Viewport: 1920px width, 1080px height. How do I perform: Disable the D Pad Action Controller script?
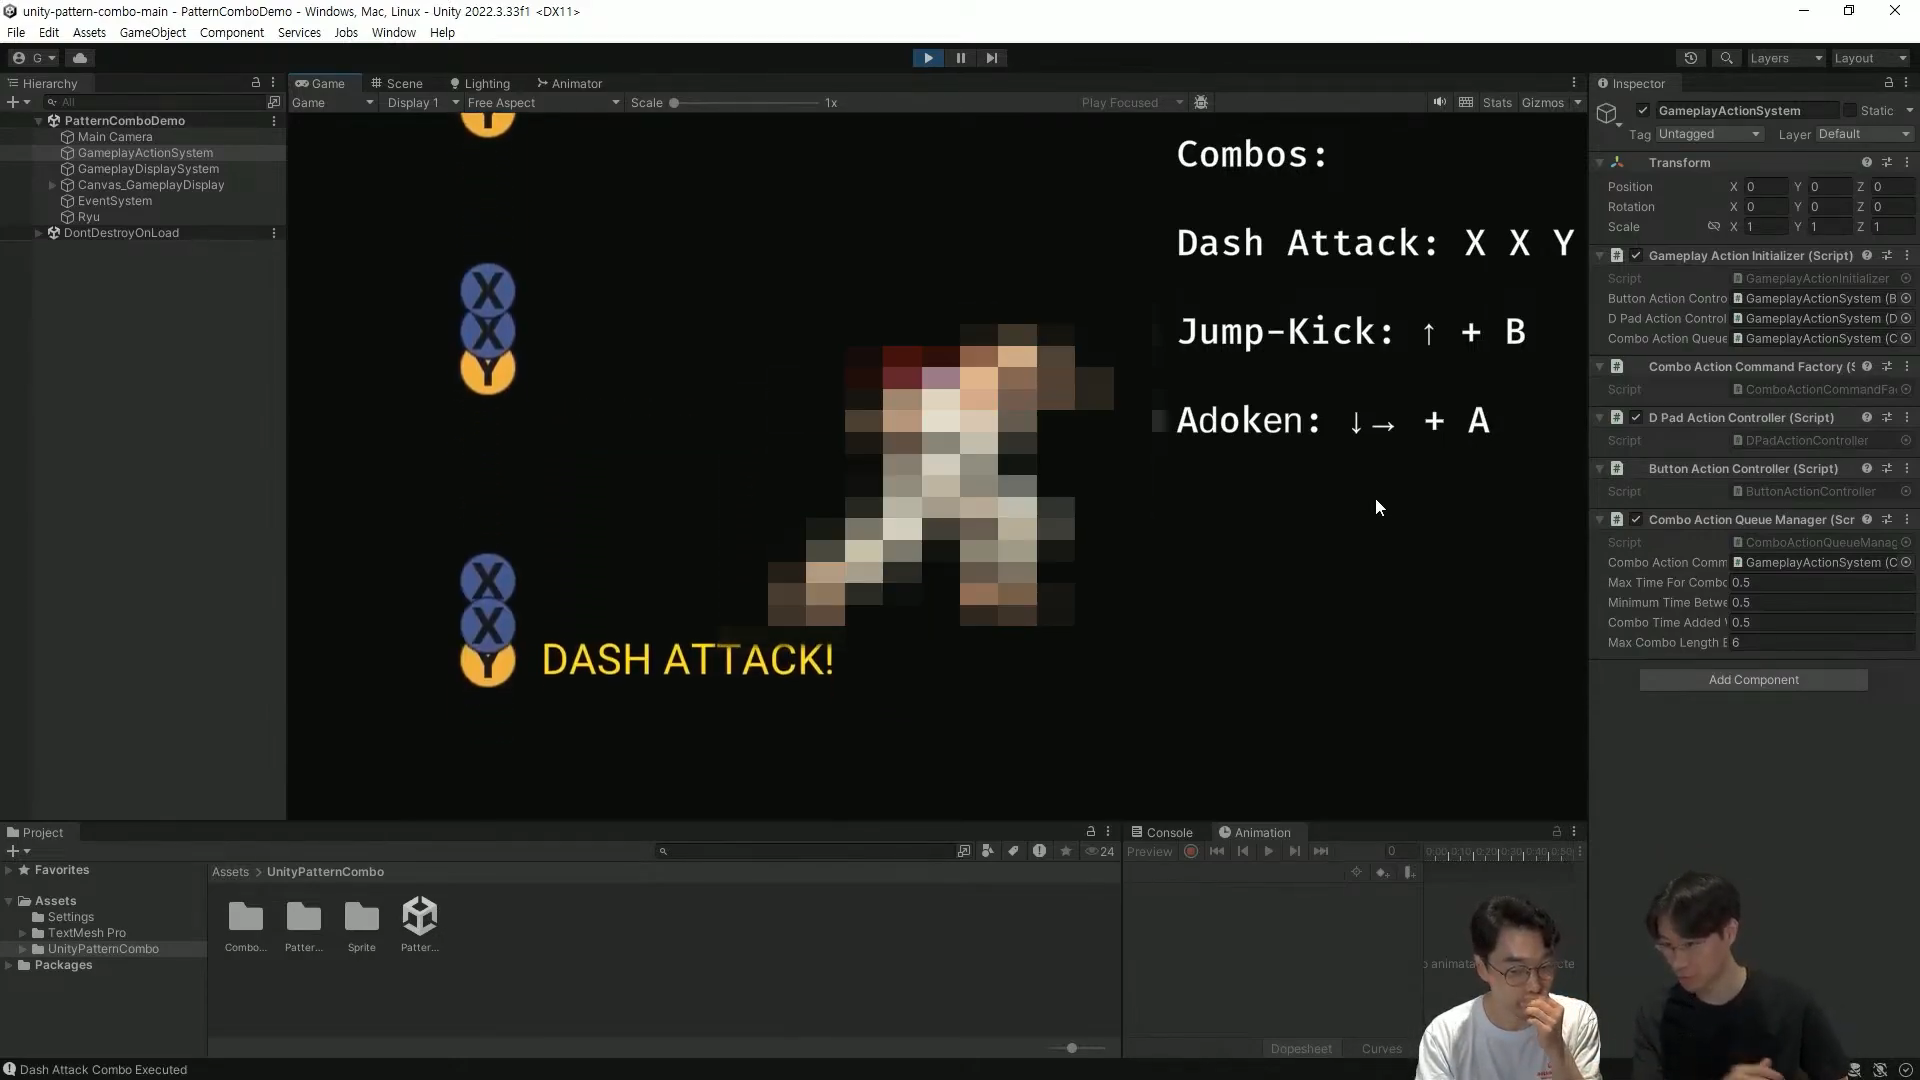click(1636, 418)
